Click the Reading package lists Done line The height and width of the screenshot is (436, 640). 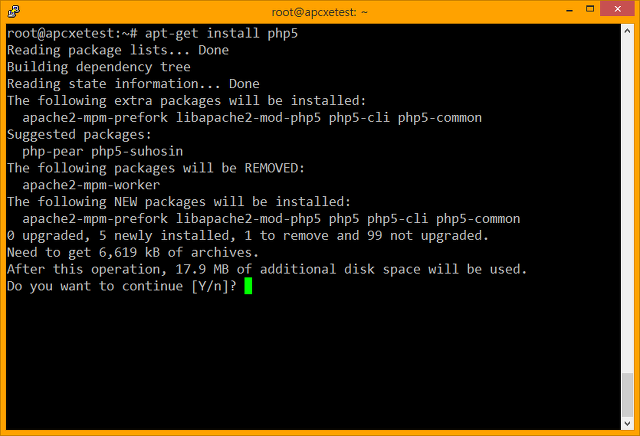tap(118, 50)
